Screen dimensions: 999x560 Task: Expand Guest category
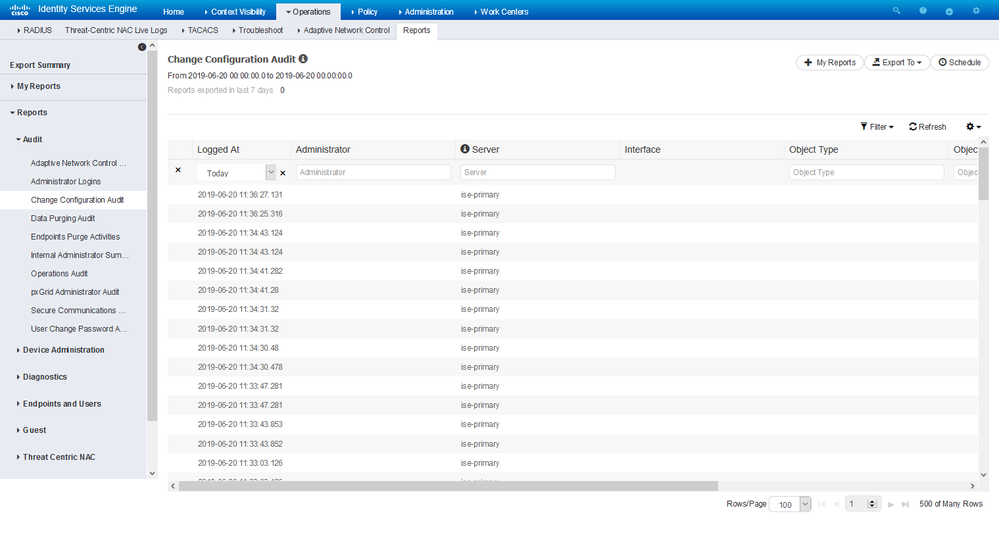pyautogui.click(x=31, y=430)
